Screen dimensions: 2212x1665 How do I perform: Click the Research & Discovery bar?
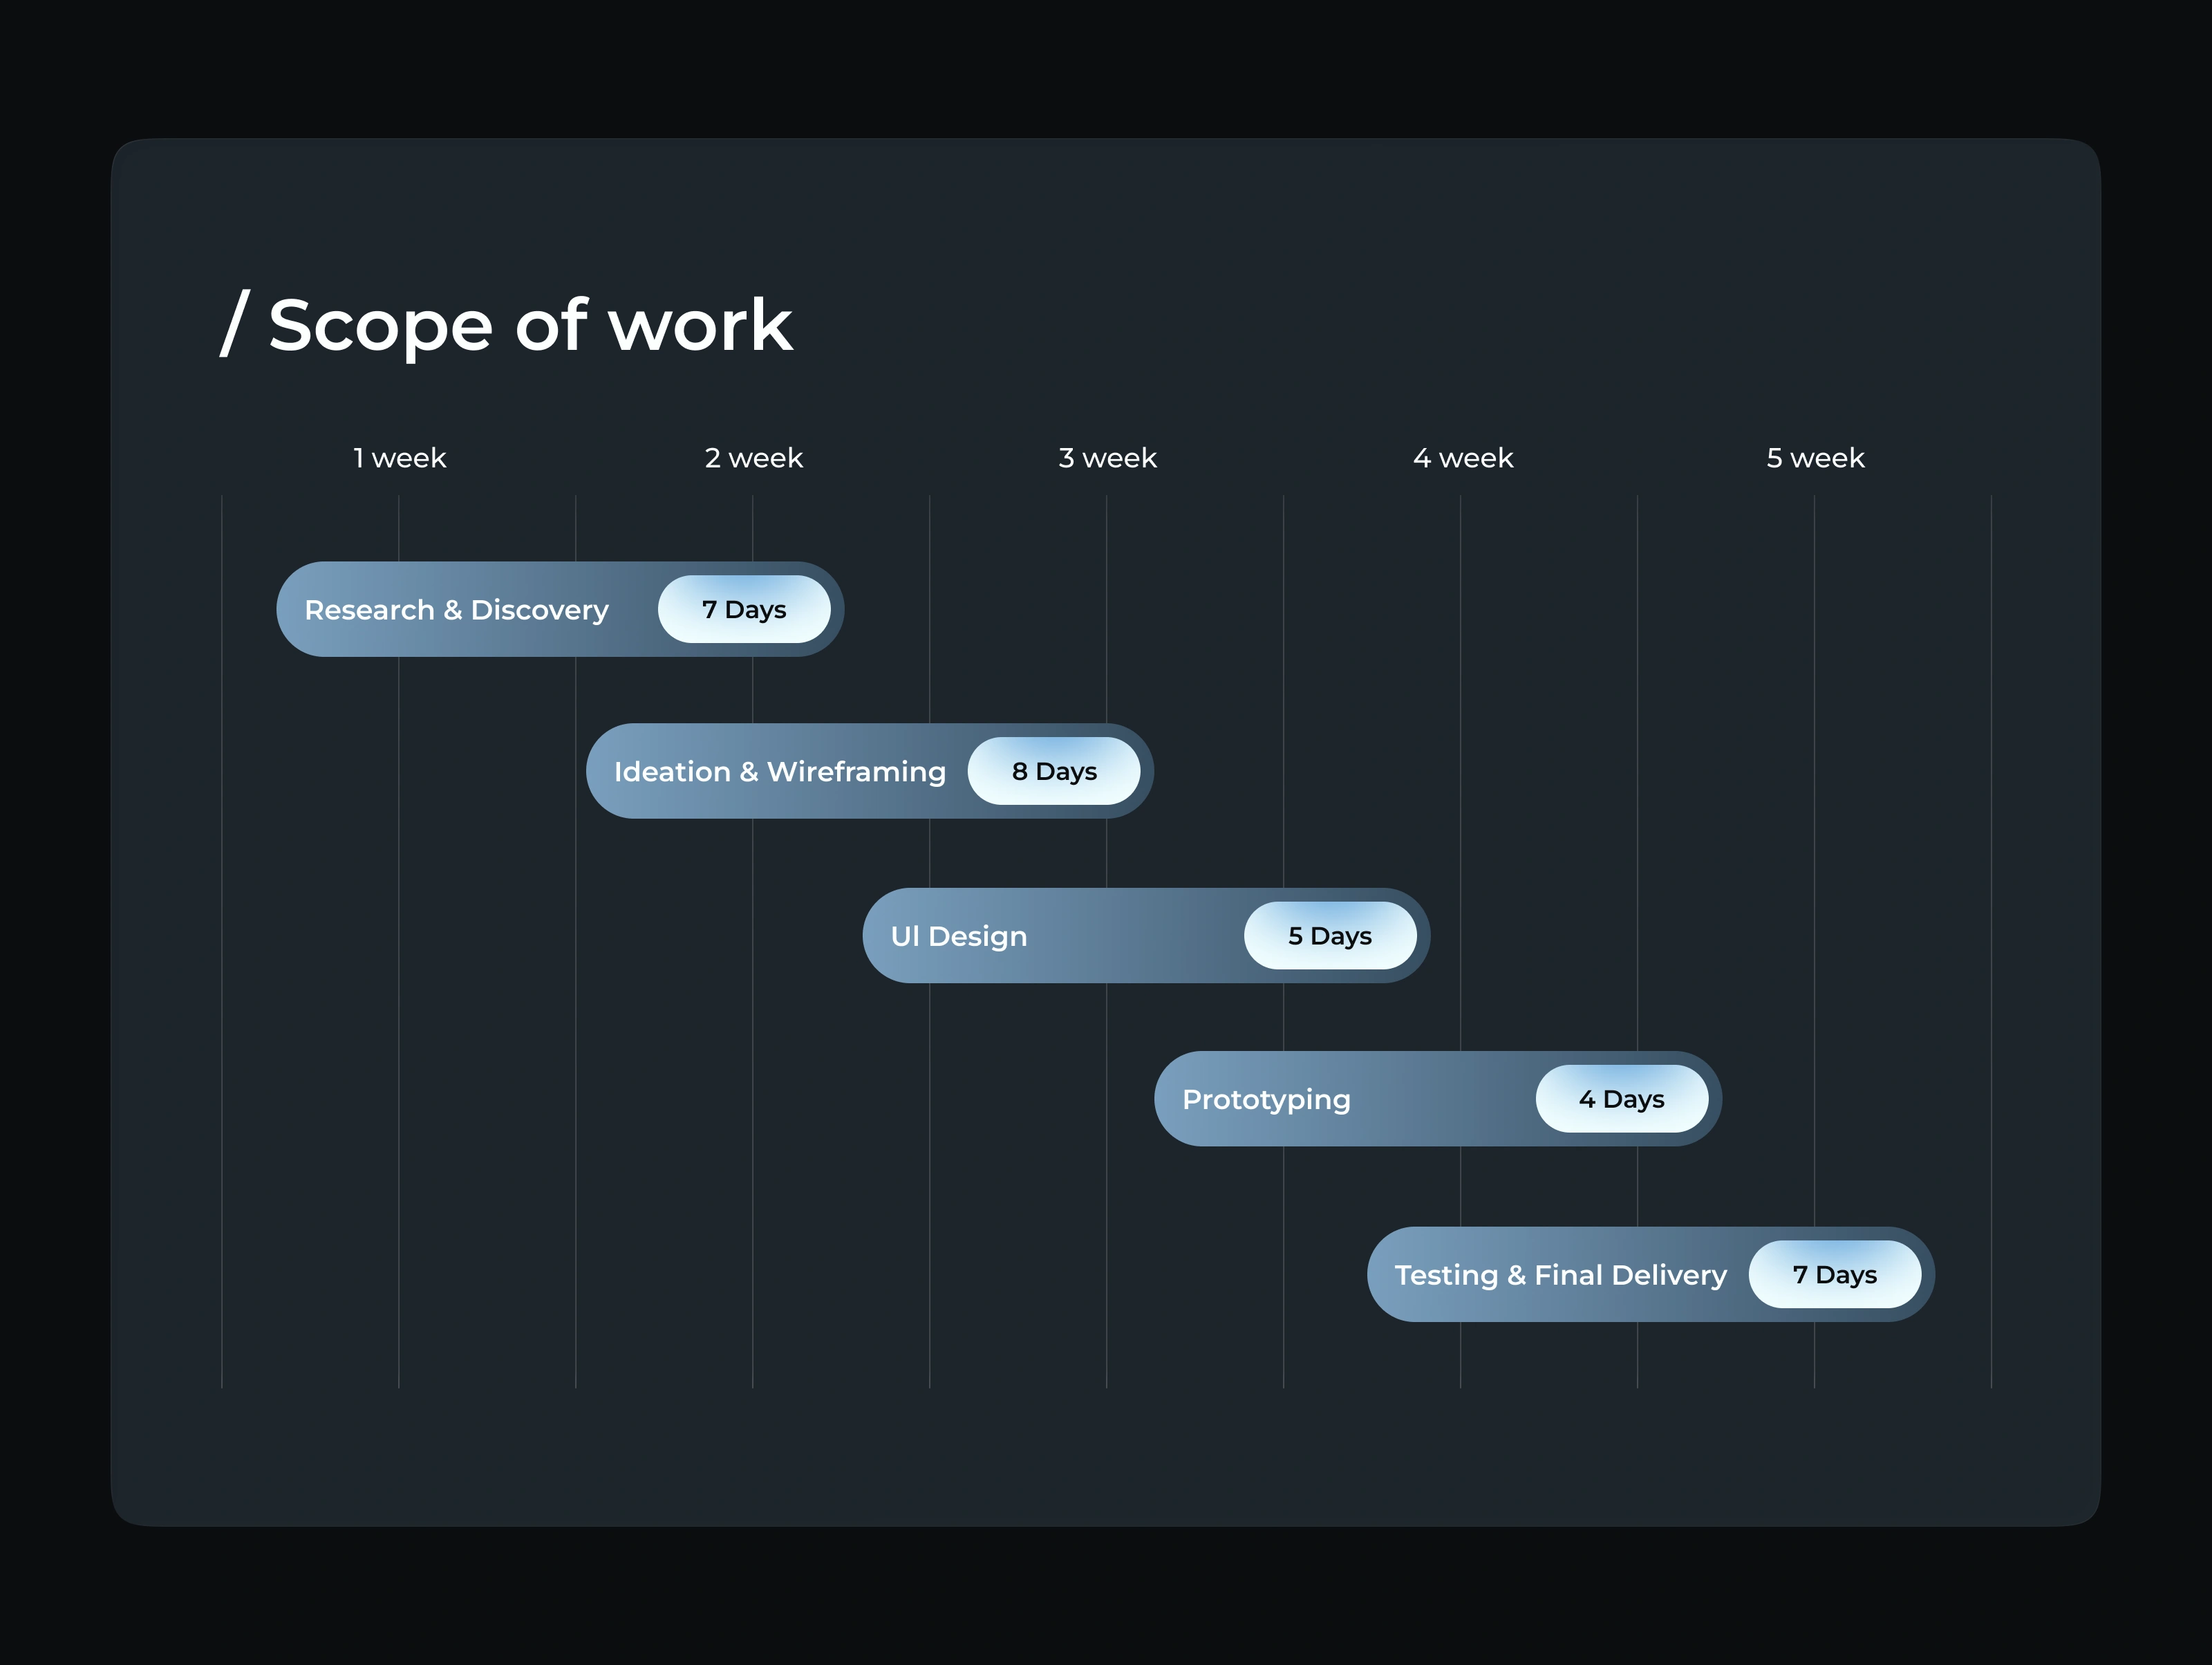(560, 609)
